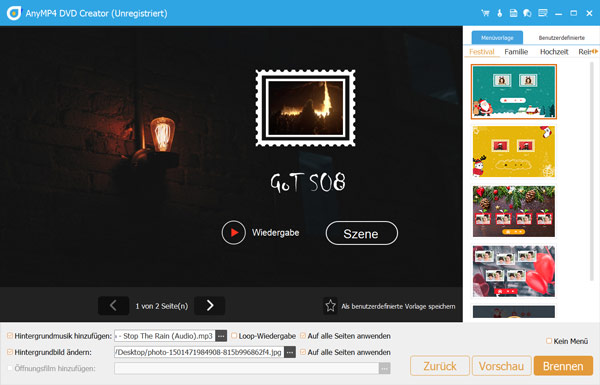Click the register key icon
This screenshot has width=600, height=385.
point(499,13)
